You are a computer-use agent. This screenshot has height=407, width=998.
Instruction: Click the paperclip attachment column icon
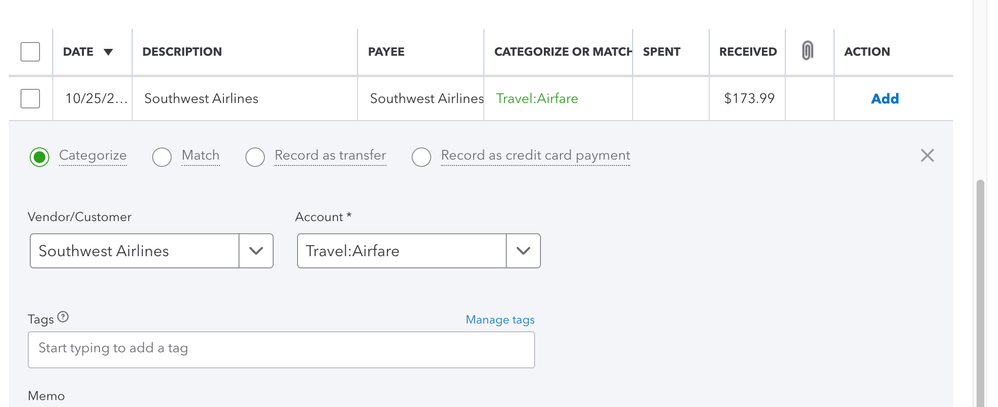(807, 51)
